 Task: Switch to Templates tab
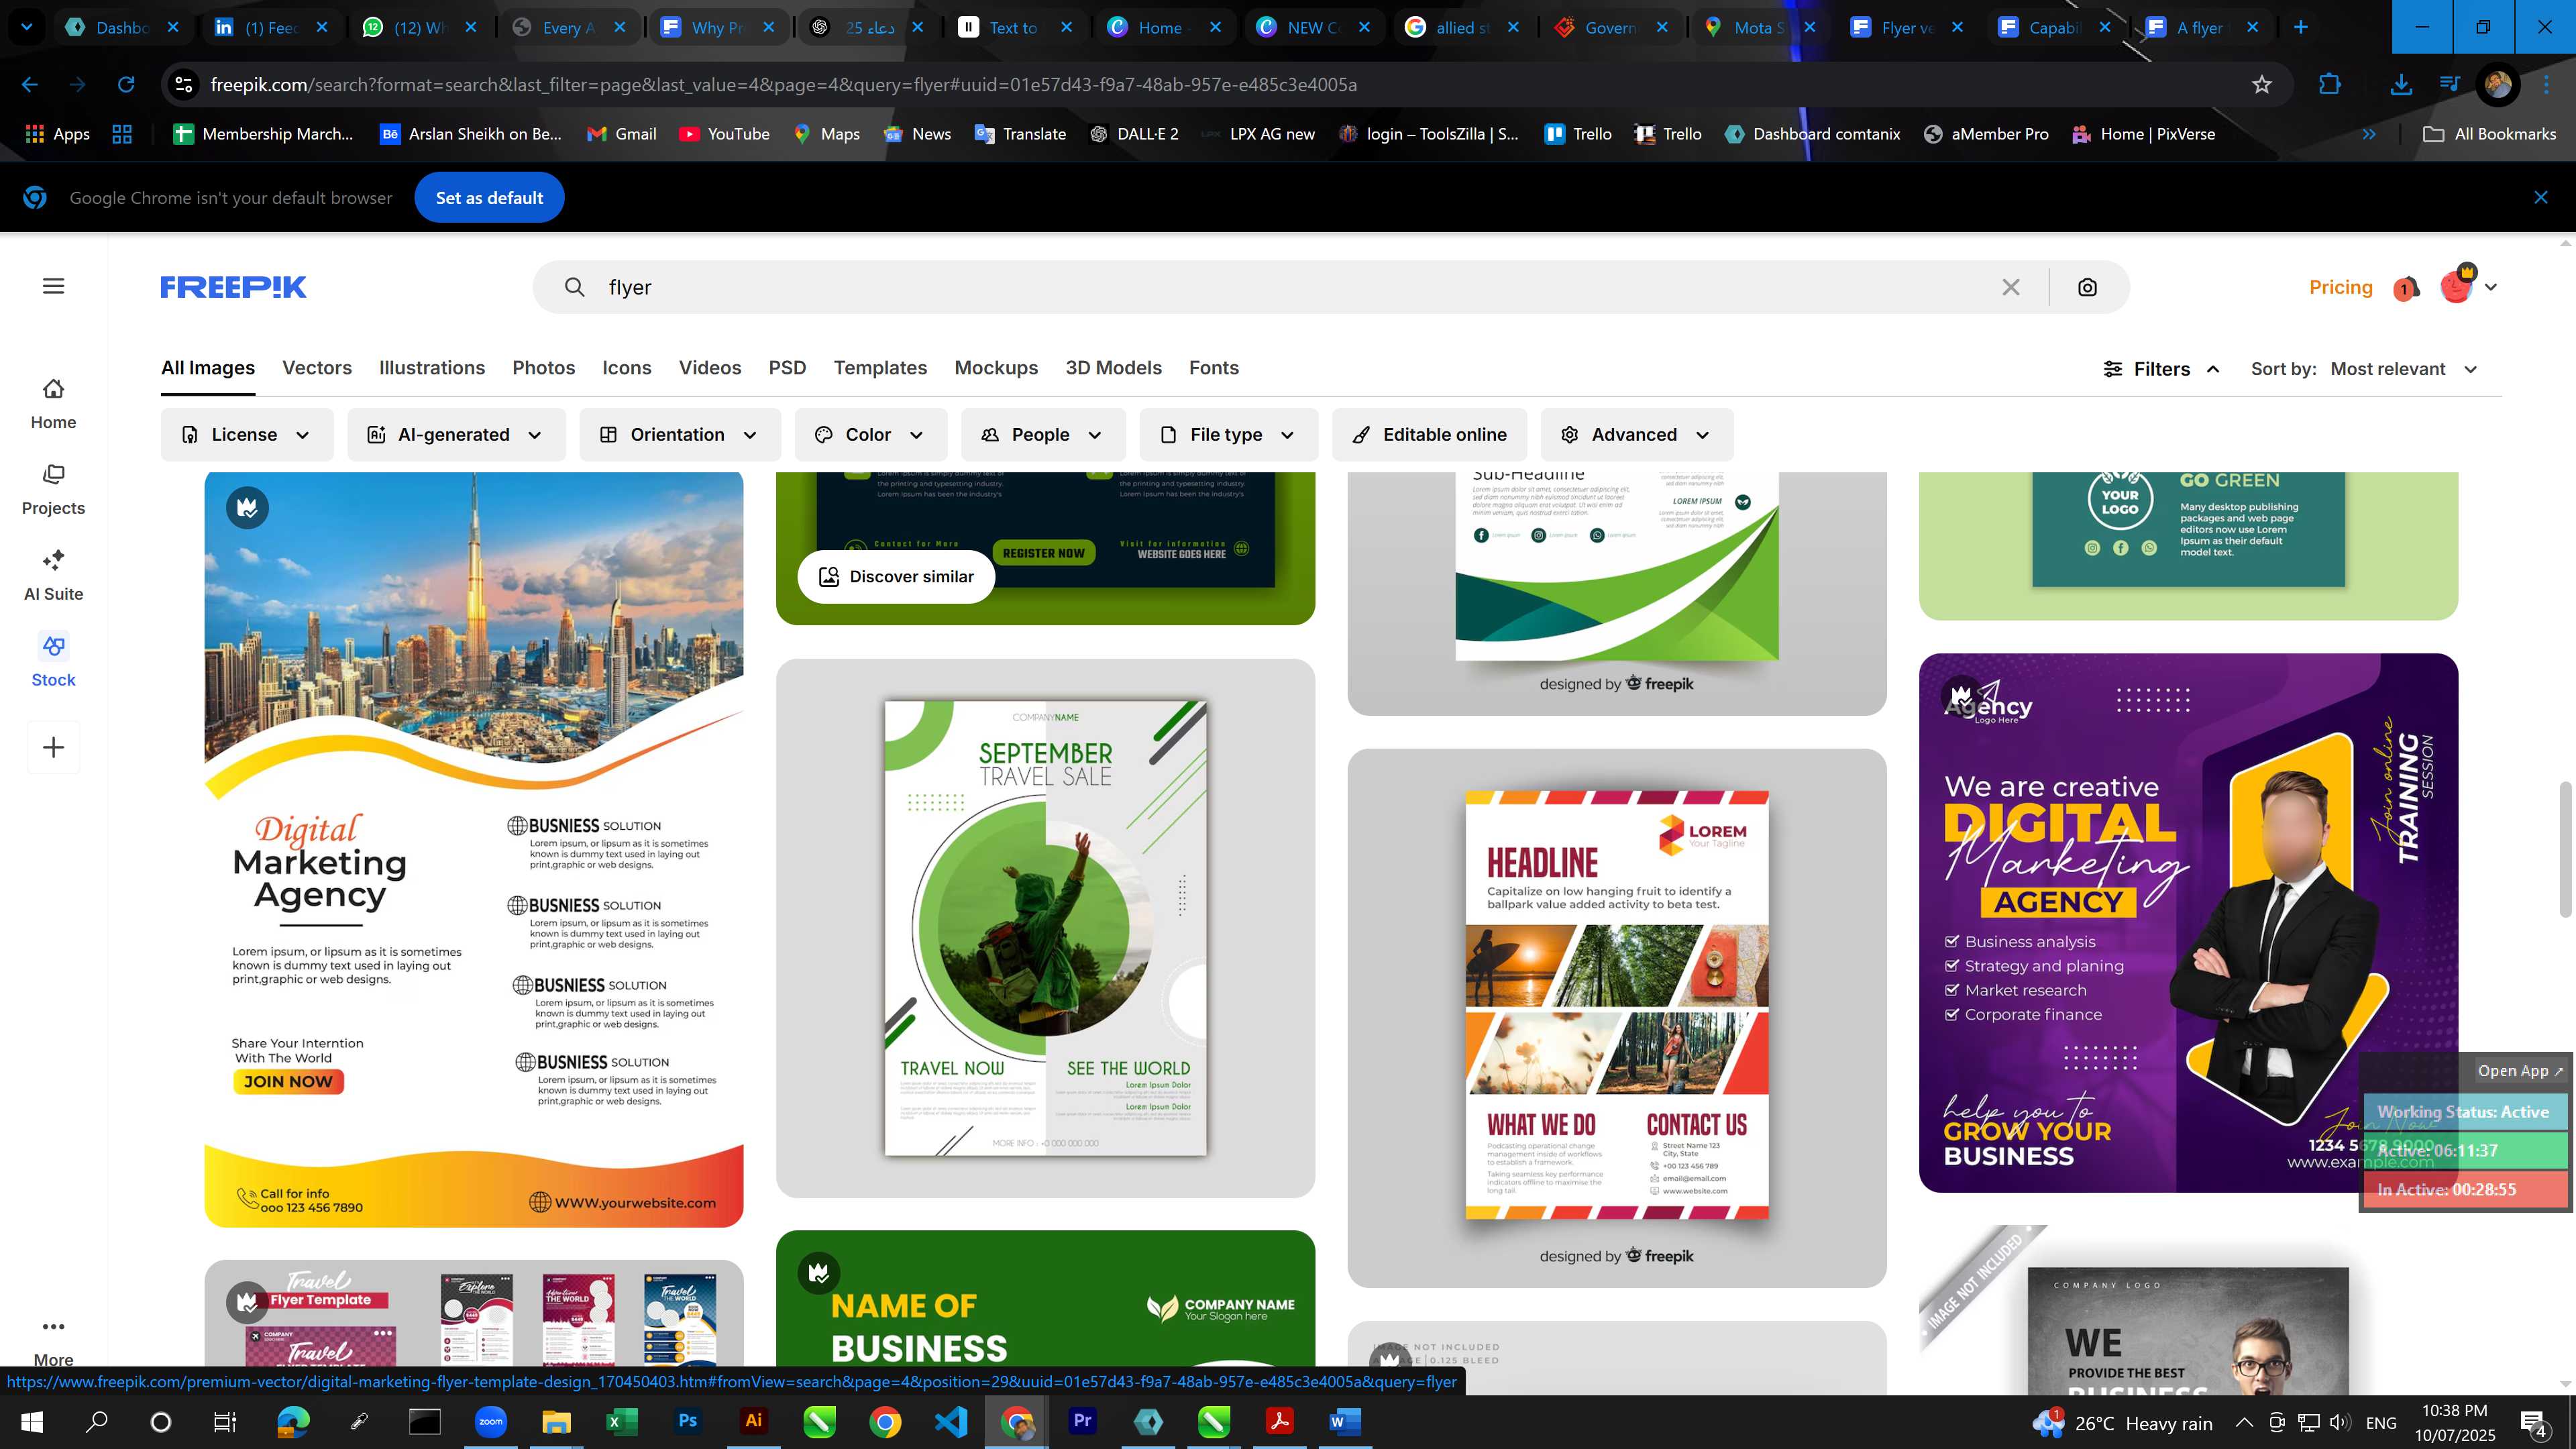click(x=880, y=368)
